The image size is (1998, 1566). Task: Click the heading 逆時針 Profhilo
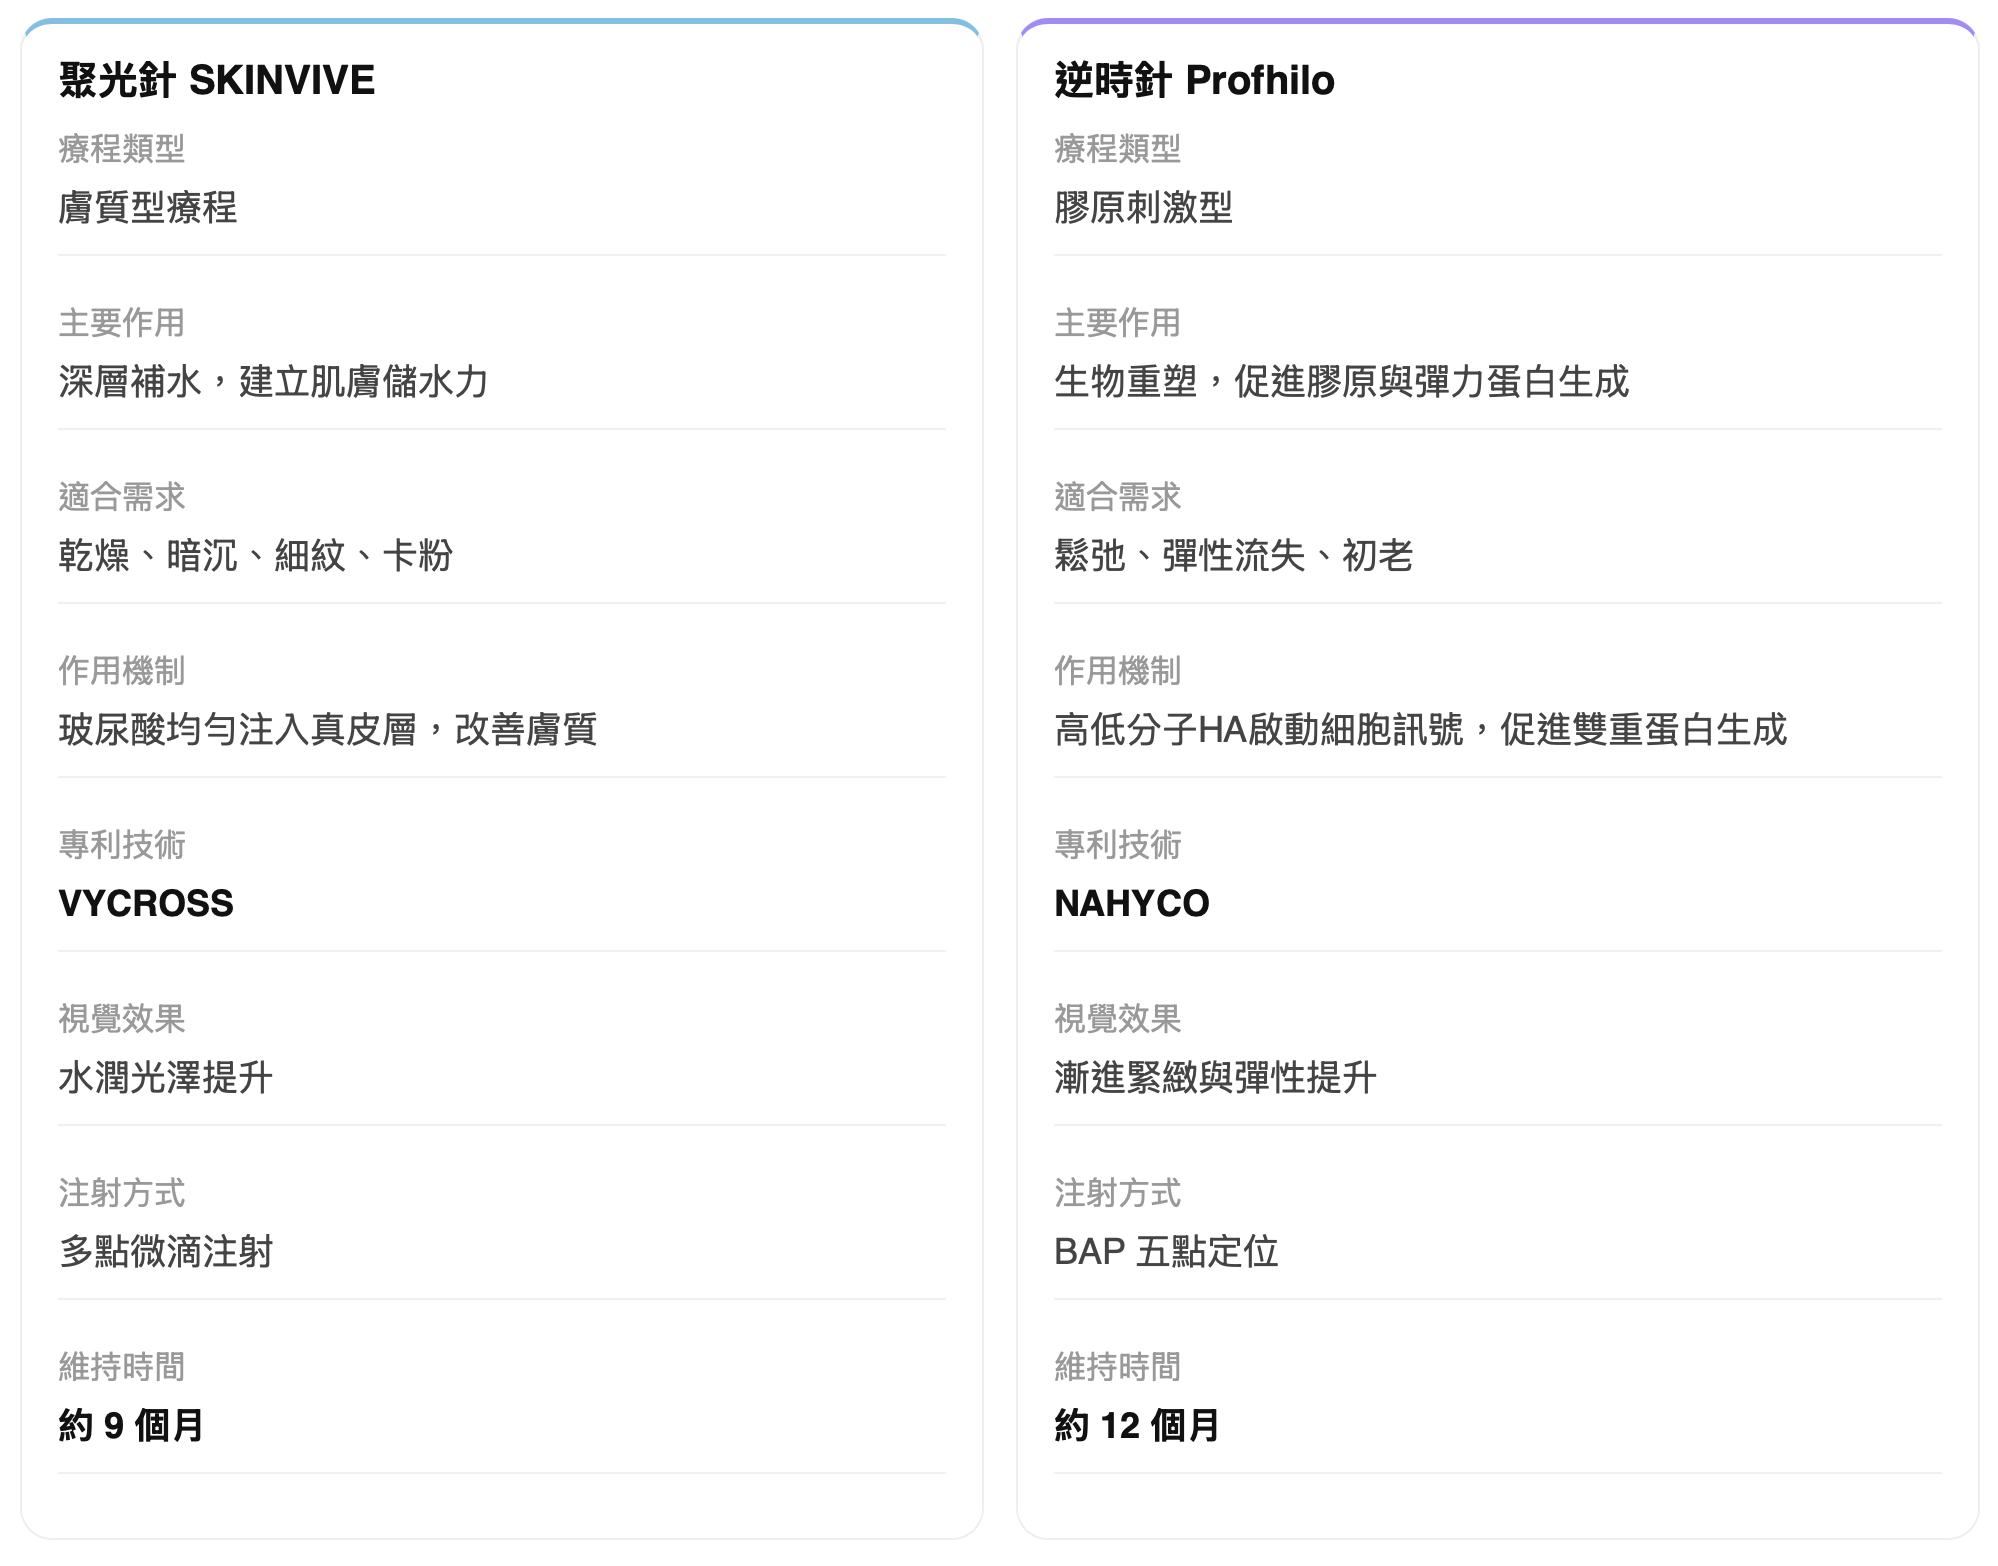point(1194,80)
